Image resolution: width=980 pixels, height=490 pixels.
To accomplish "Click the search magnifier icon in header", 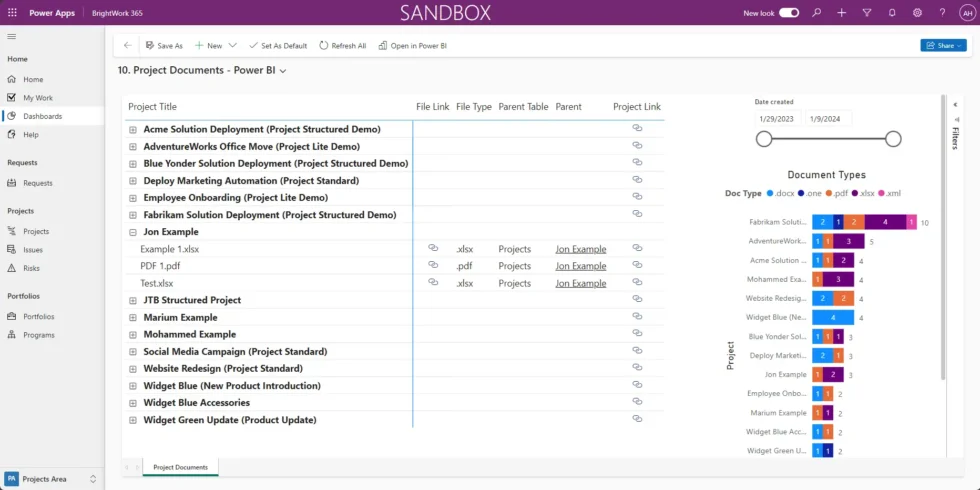I will [817, 13].
